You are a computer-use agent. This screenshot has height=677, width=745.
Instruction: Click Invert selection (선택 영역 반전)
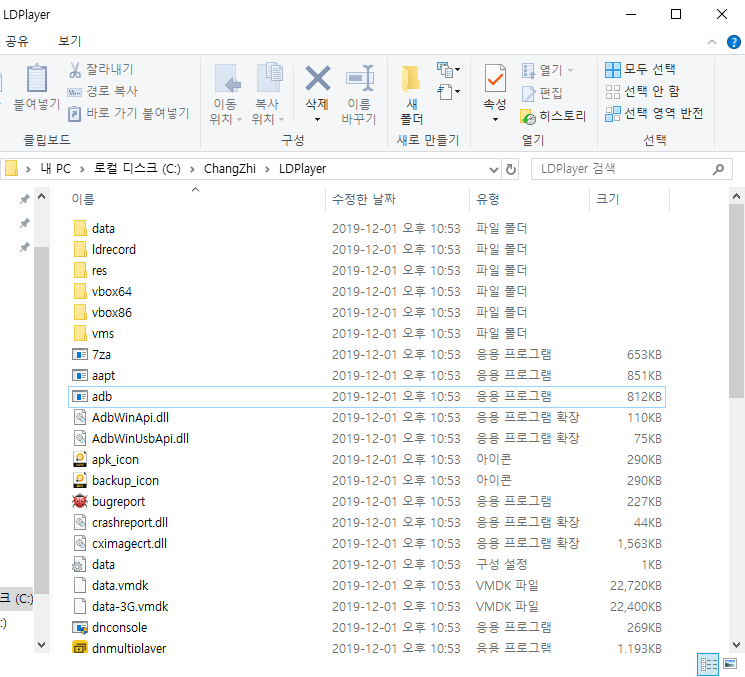click(x=654, y=113)
